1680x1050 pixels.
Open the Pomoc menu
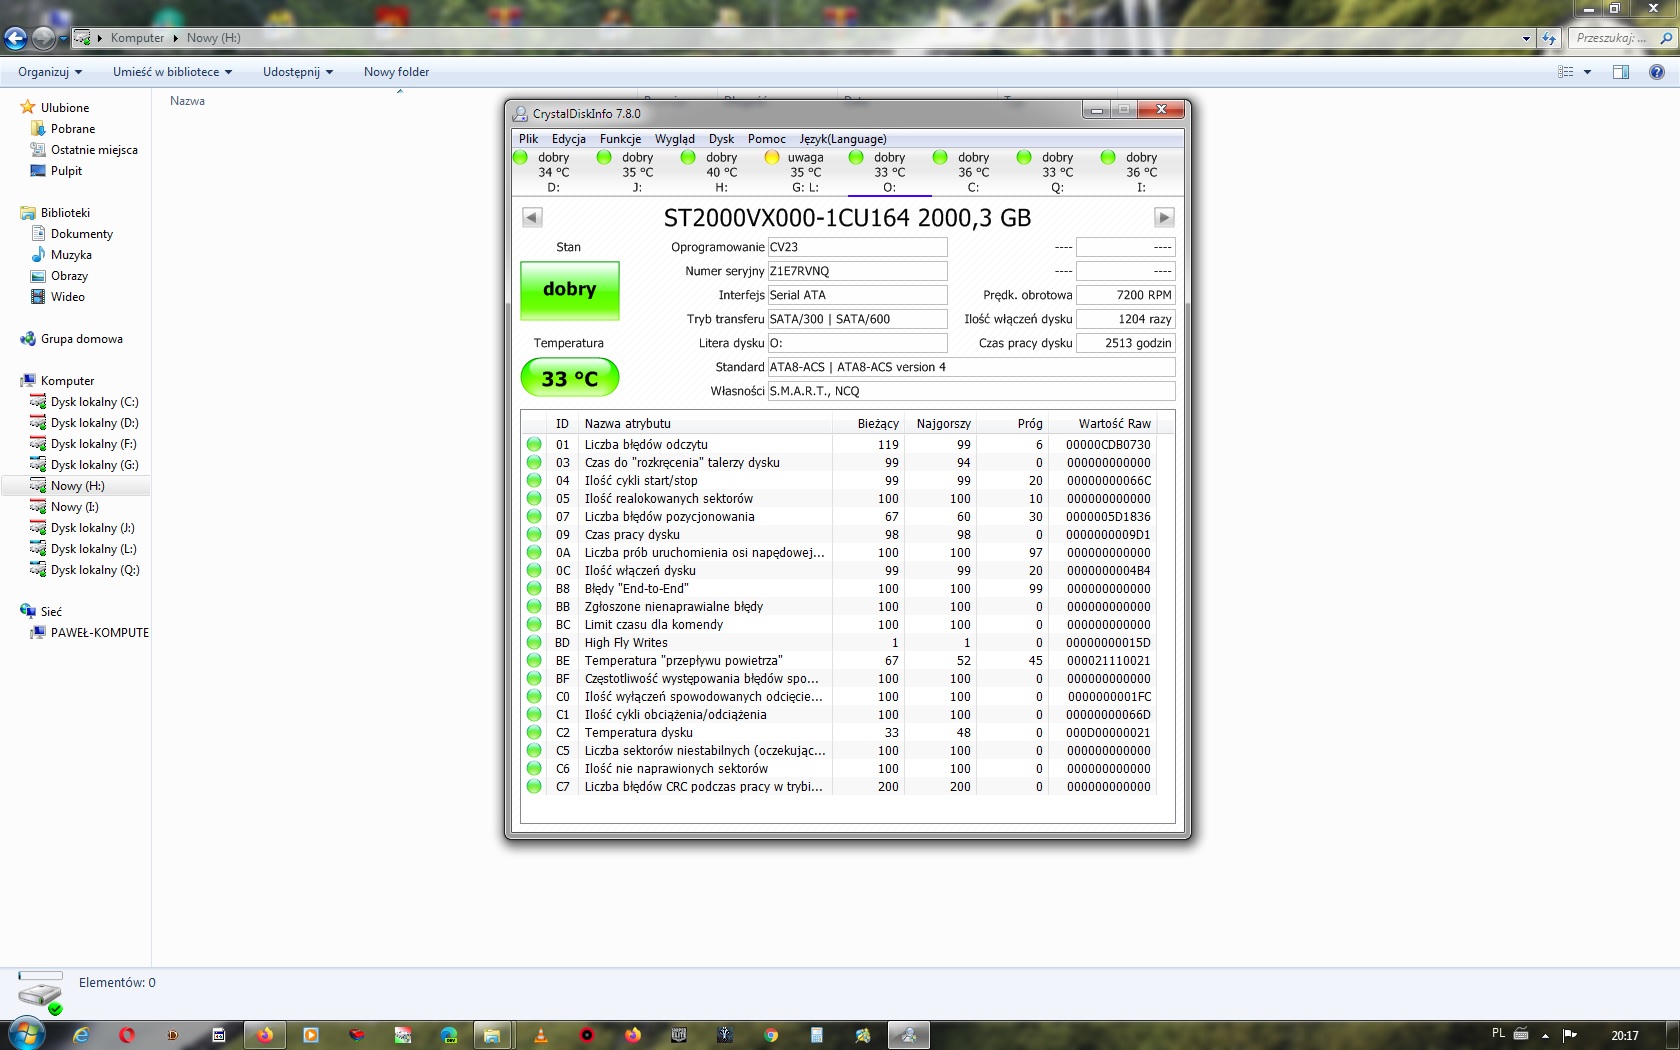tap(766, 139)
